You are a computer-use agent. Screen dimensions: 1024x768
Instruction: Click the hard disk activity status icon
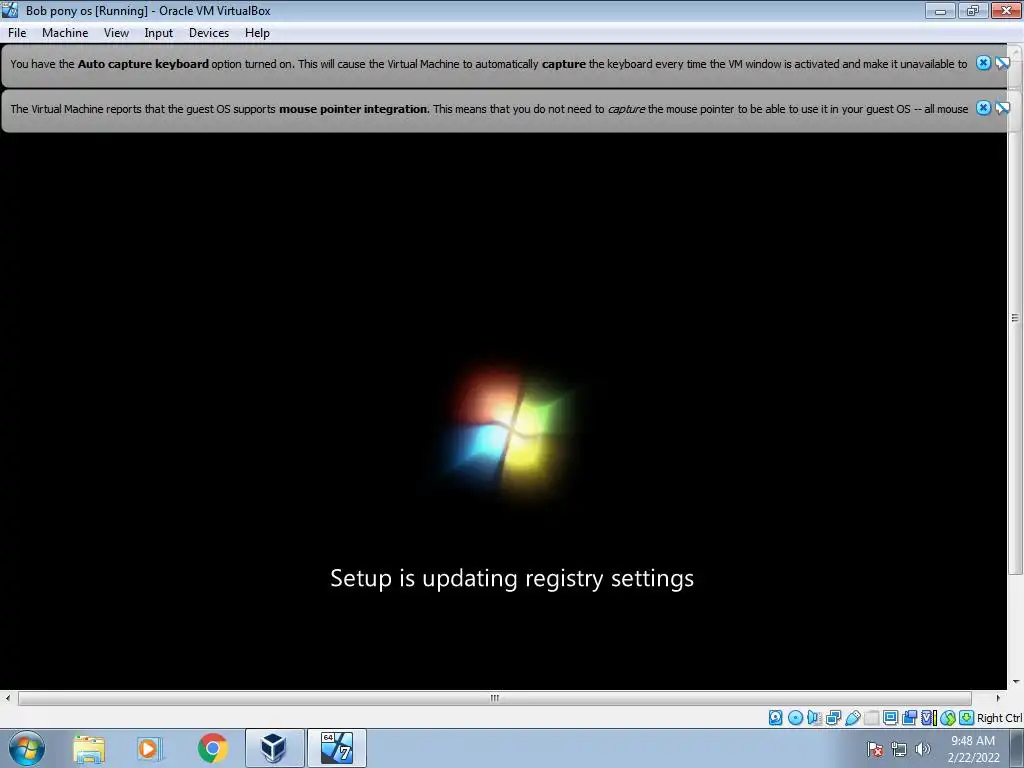(x=775, y=718)
